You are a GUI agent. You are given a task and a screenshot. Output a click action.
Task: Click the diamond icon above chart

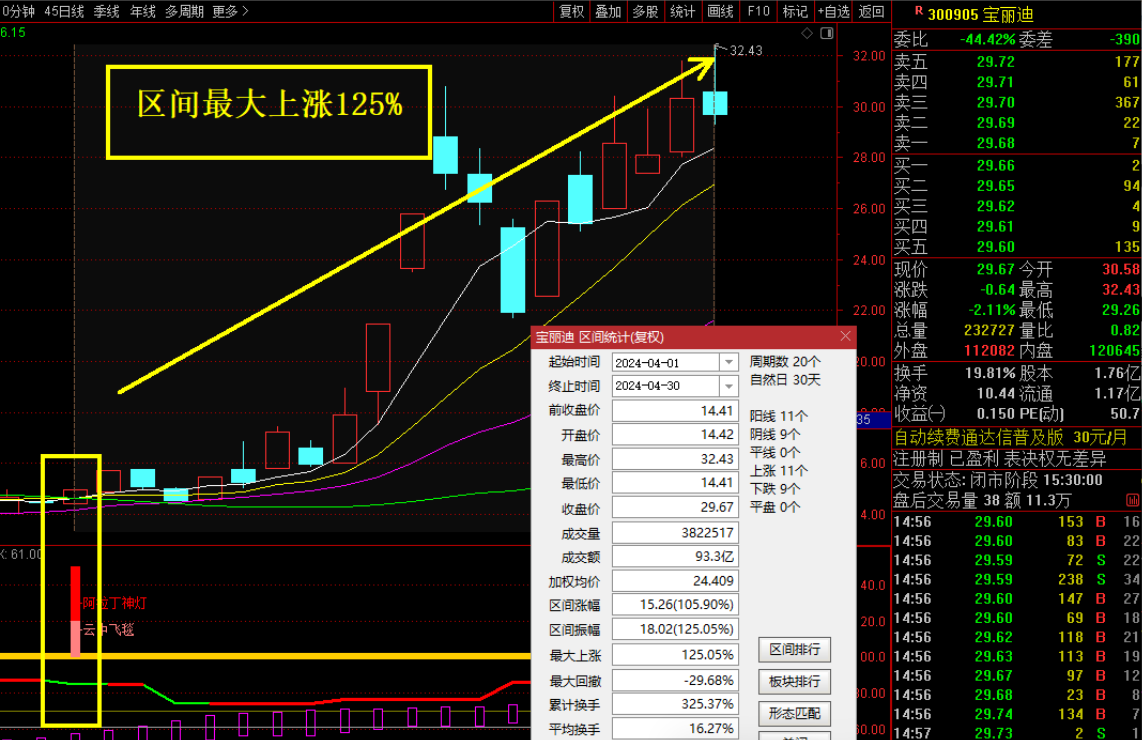807,34
